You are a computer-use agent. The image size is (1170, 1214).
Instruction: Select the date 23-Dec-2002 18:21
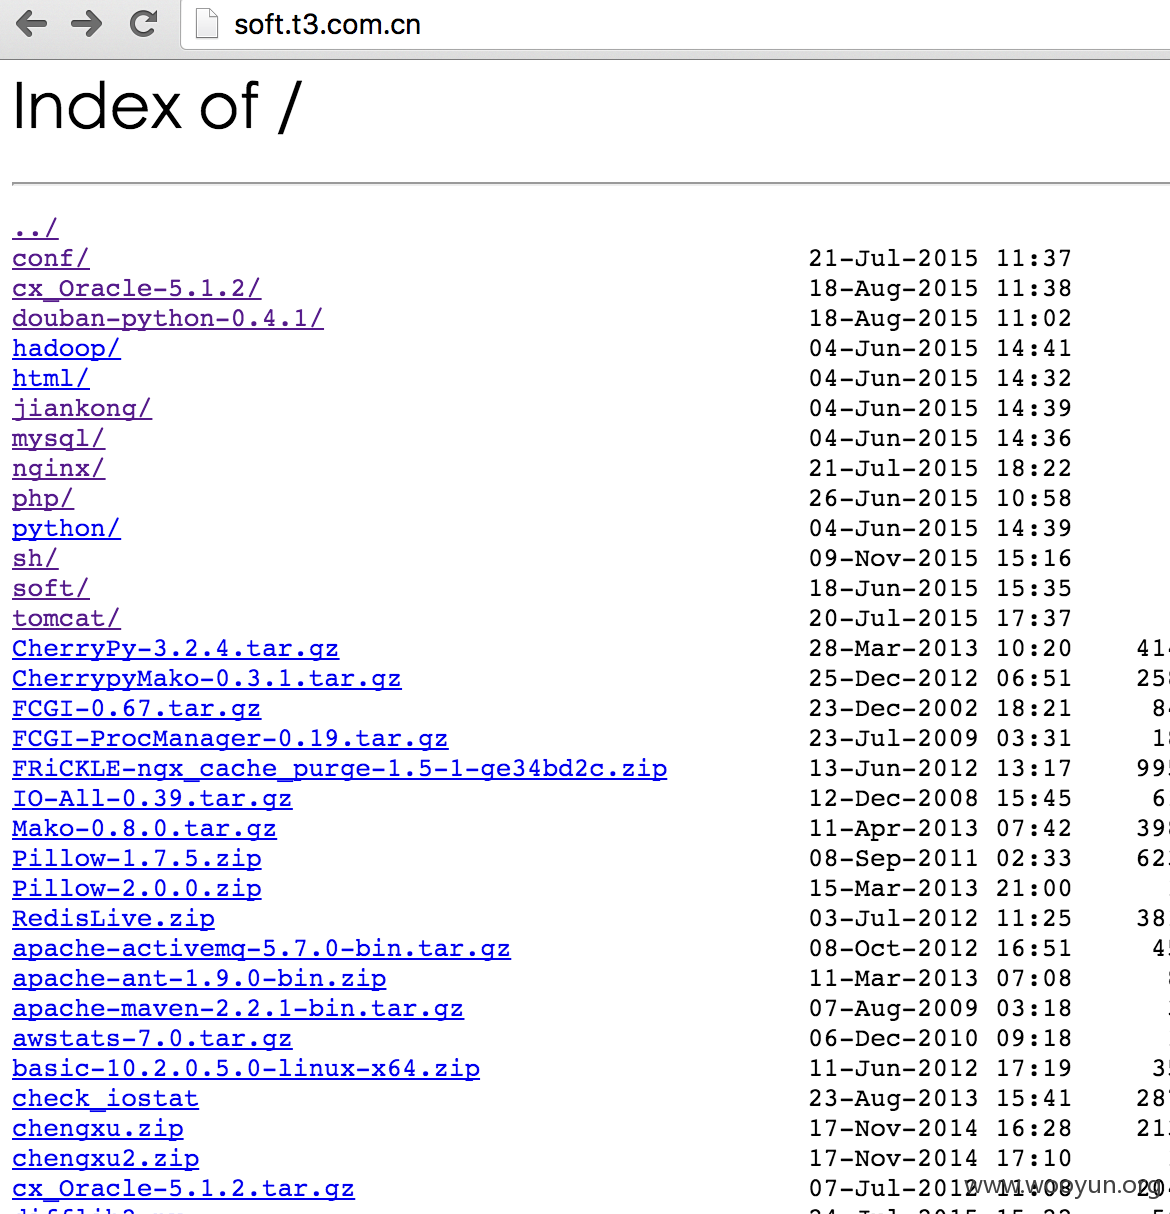pyautogui.click(x=940, y=708)
